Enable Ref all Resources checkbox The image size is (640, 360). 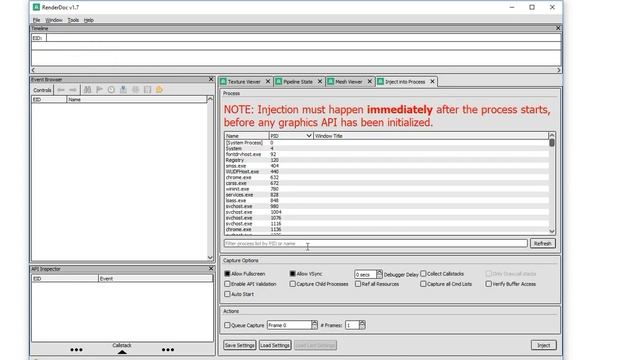[358, 284]
